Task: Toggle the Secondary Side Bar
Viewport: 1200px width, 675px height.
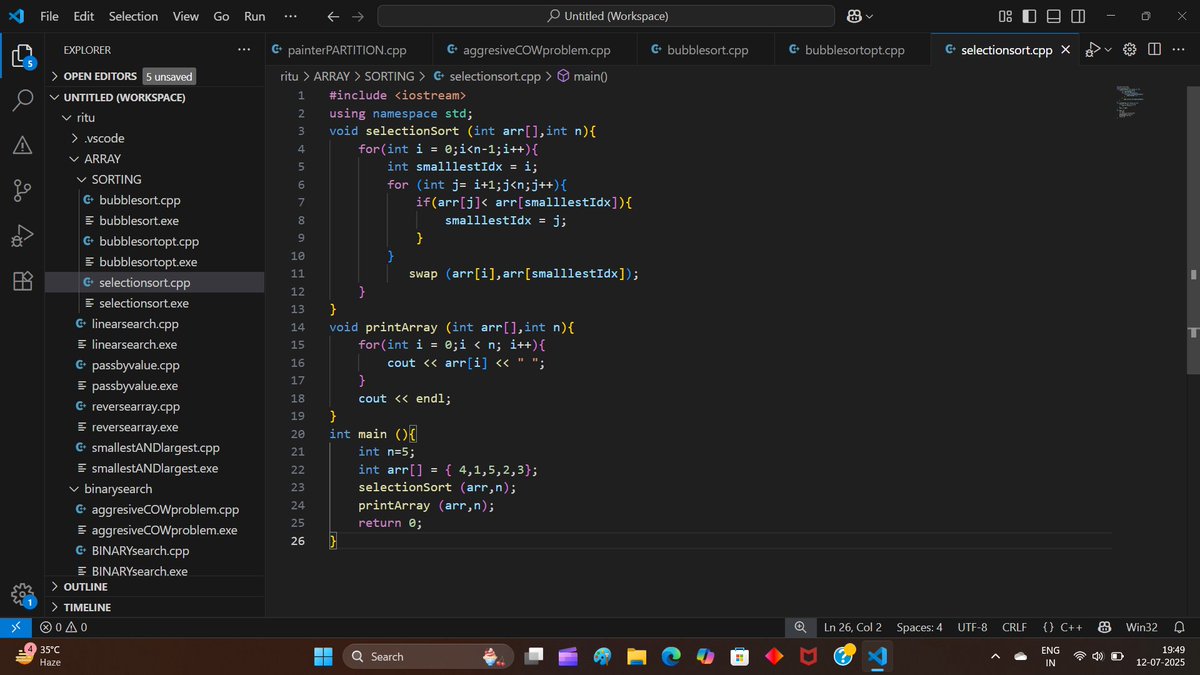Action: [1078, 16]
